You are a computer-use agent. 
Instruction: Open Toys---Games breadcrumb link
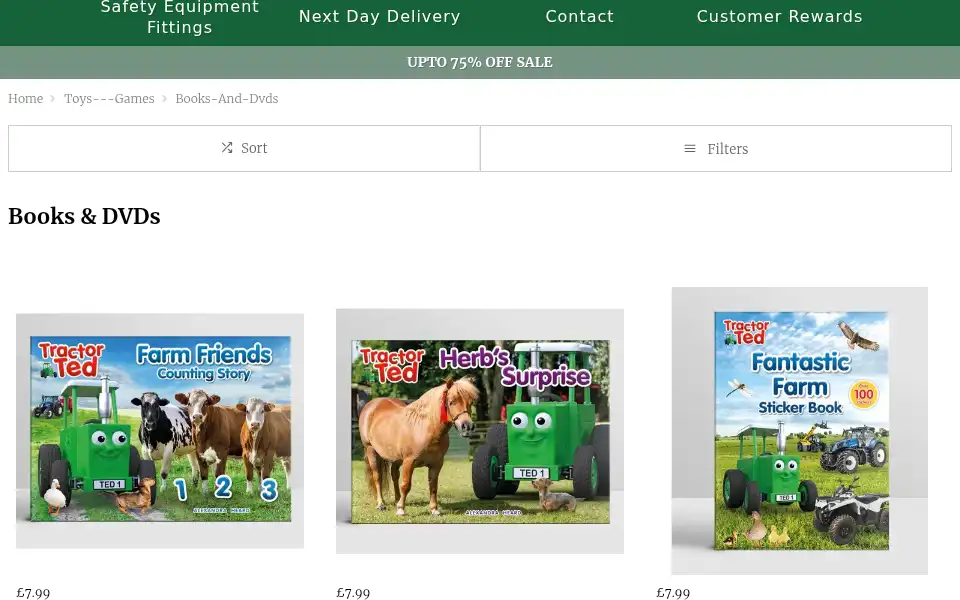point(109,99)
